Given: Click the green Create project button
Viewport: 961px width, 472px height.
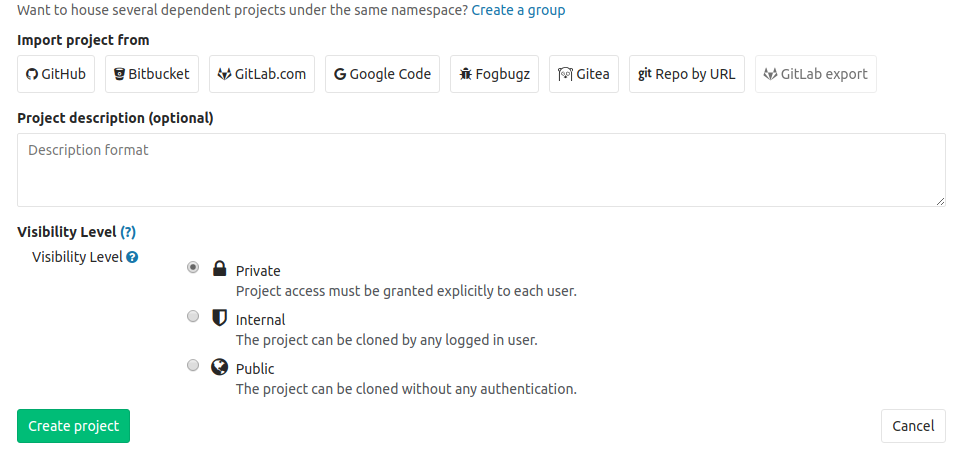Looking at the screenshot, I should click(x=74, y=426).
